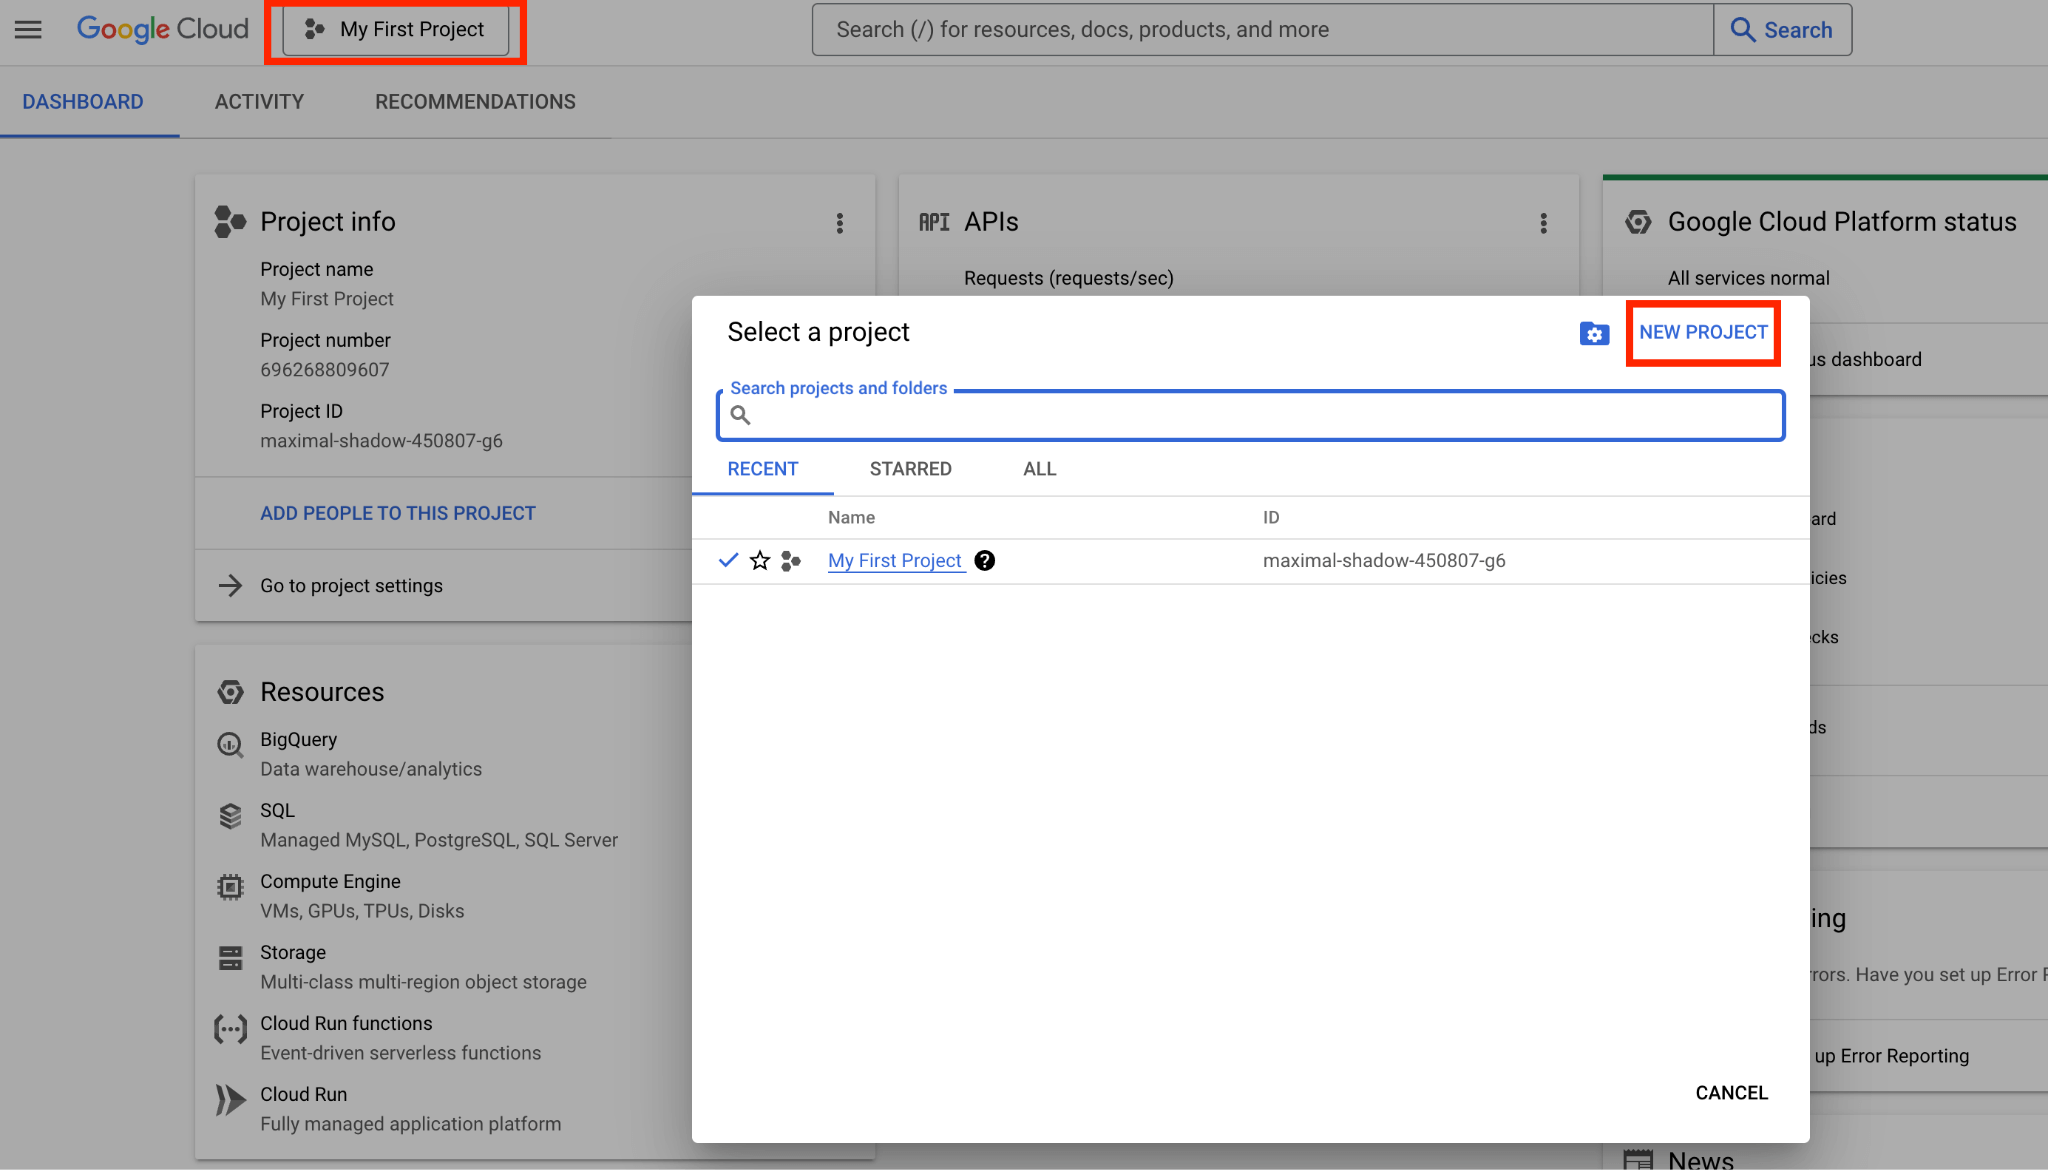
Task: Switch to the ACTIVITY tab
Action: 259,102
